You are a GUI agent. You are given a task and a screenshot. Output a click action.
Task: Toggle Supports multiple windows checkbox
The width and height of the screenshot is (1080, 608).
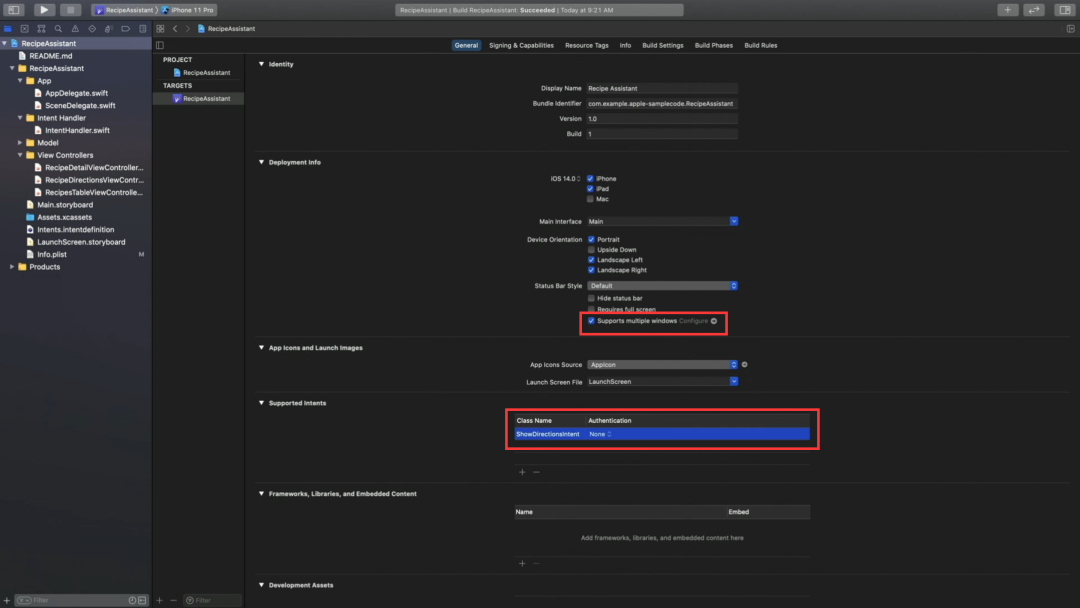[x=591, y=321]
